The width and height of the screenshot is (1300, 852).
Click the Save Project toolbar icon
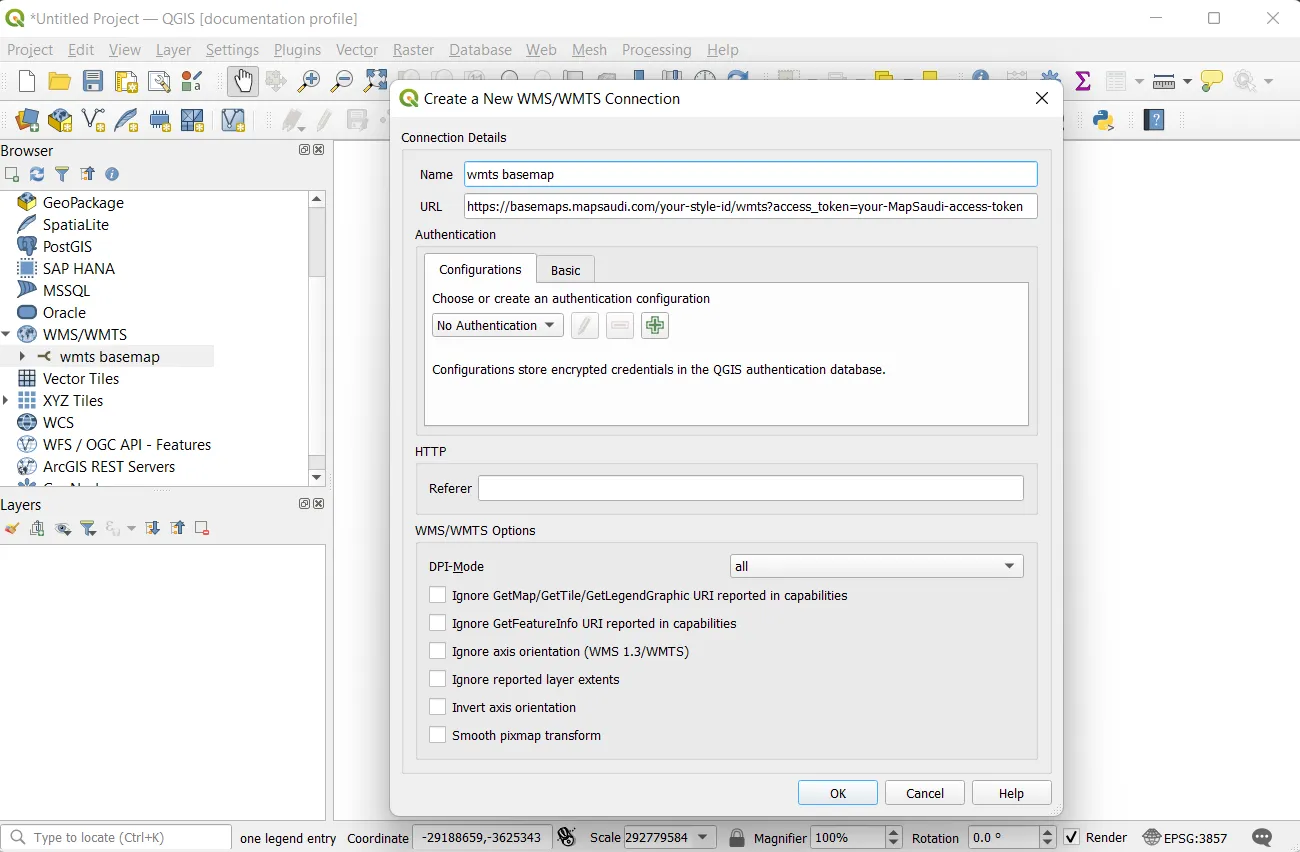pos(93,82)
